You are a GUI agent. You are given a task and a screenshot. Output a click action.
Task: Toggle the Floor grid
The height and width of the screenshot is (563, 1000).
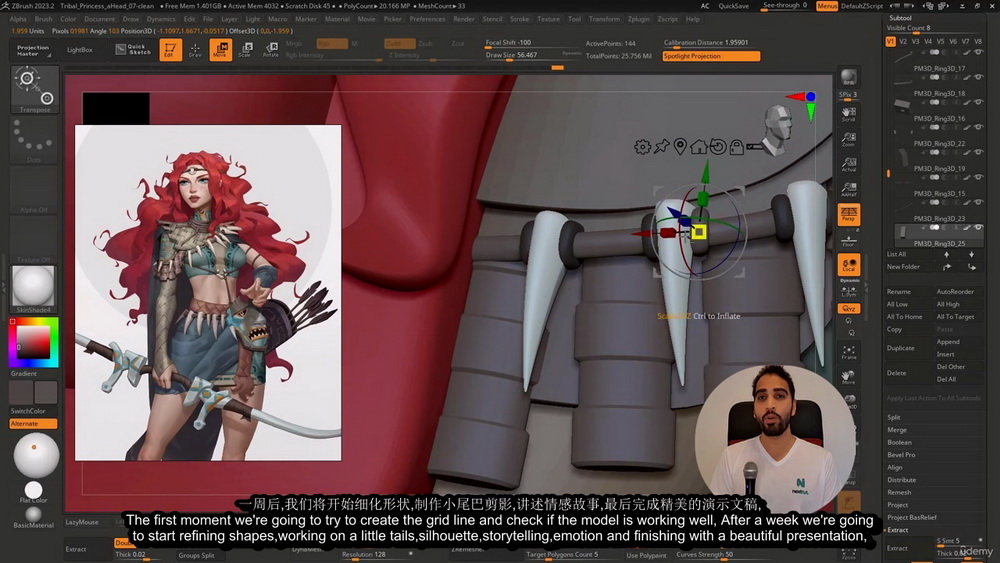click(x=849, y=240)
